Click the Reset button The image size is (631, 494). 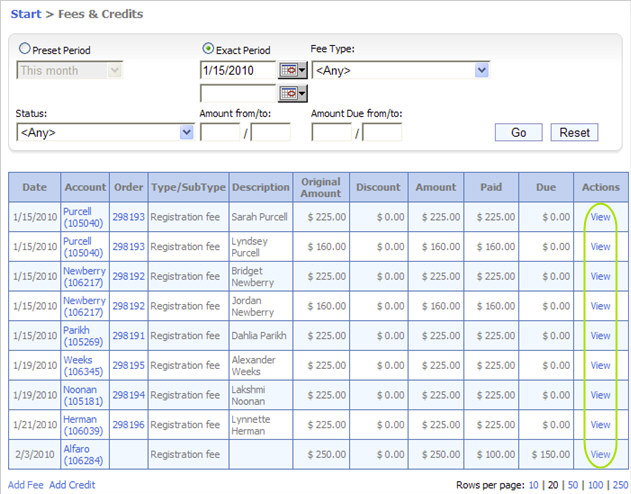(x=574, y=132)
